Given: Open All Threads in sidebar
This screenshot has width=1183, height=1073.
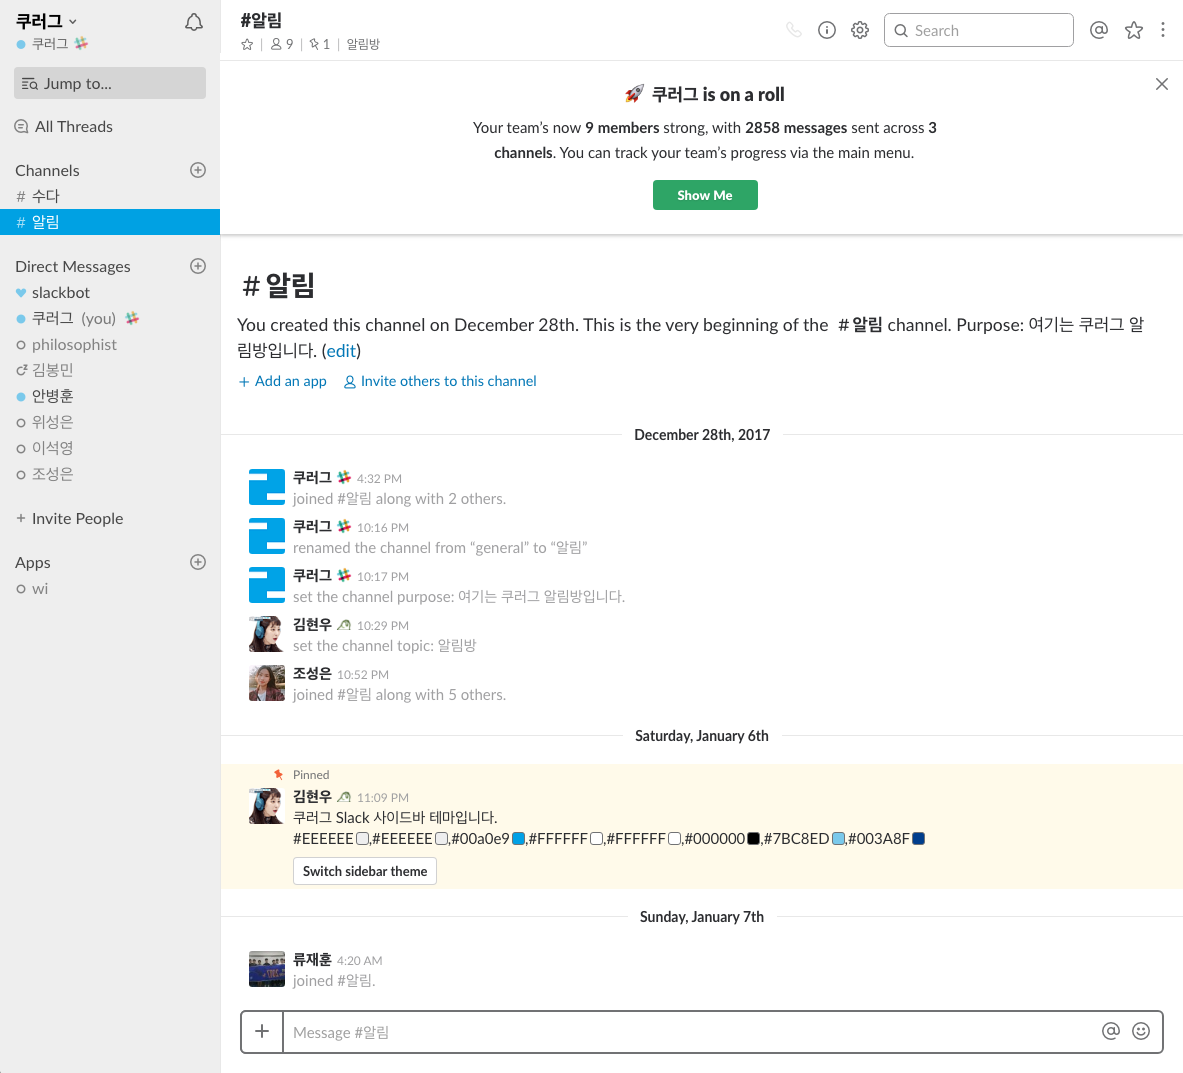Looking at the screenshot, I should click(x=73, y=126).
